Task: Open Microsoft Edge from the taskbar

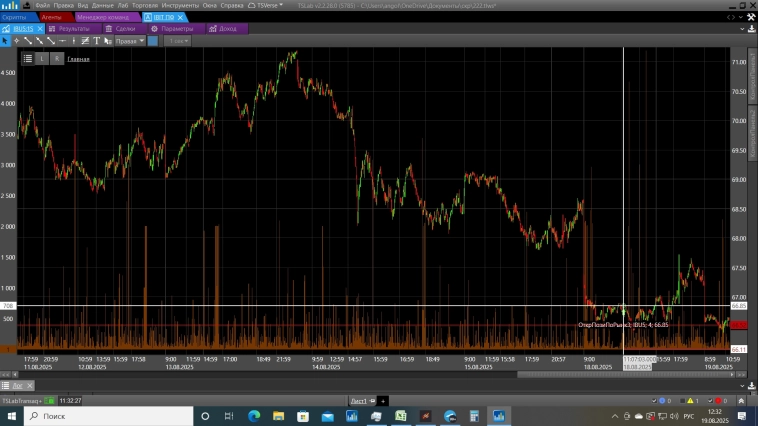Action: (x=254, y=415)
